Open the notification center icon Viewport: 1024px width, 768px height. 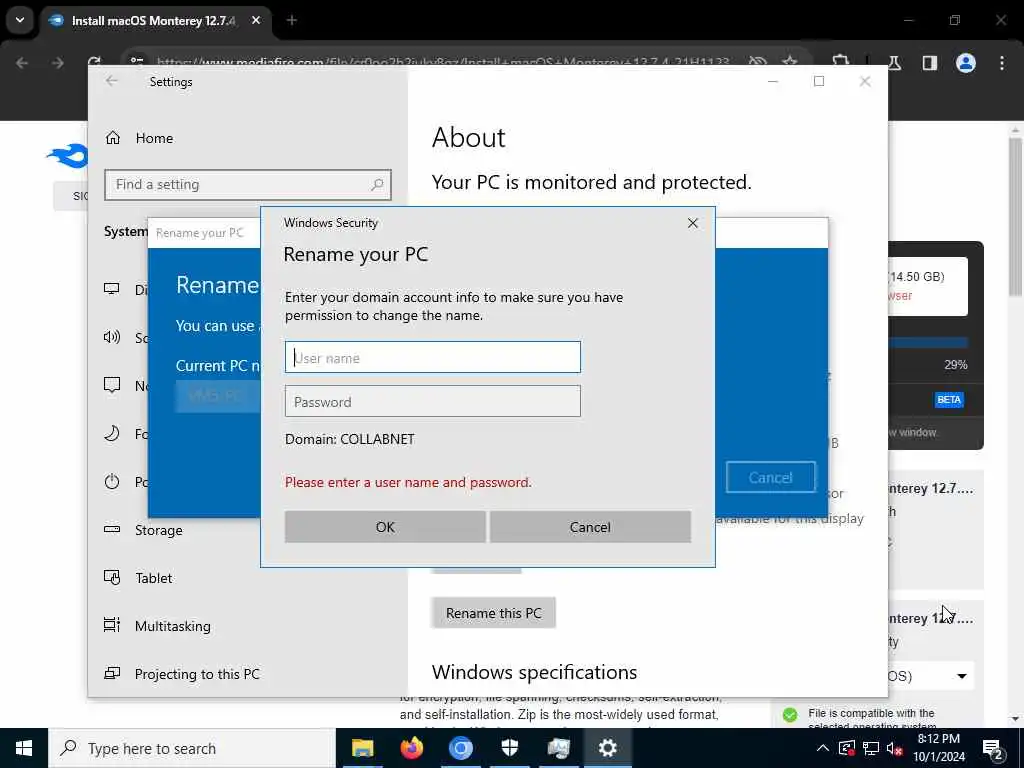[x=992, y=748]
